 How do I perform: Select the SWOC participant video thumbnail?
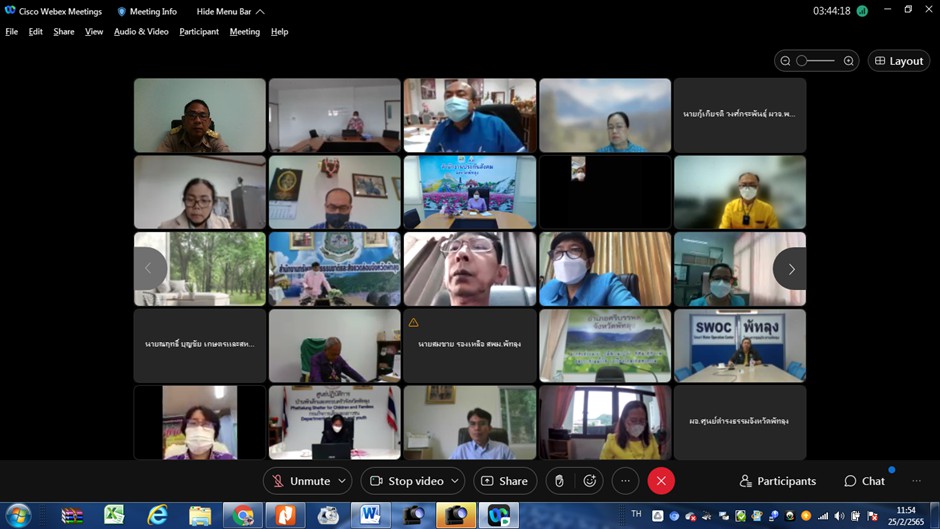(739, 346)
